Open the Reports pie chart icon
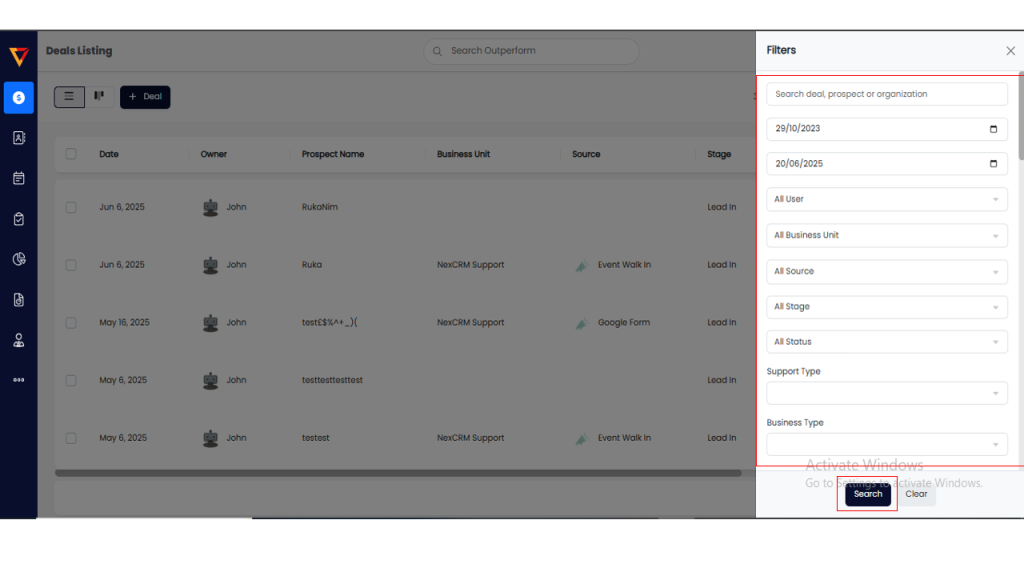 (18, 259)
